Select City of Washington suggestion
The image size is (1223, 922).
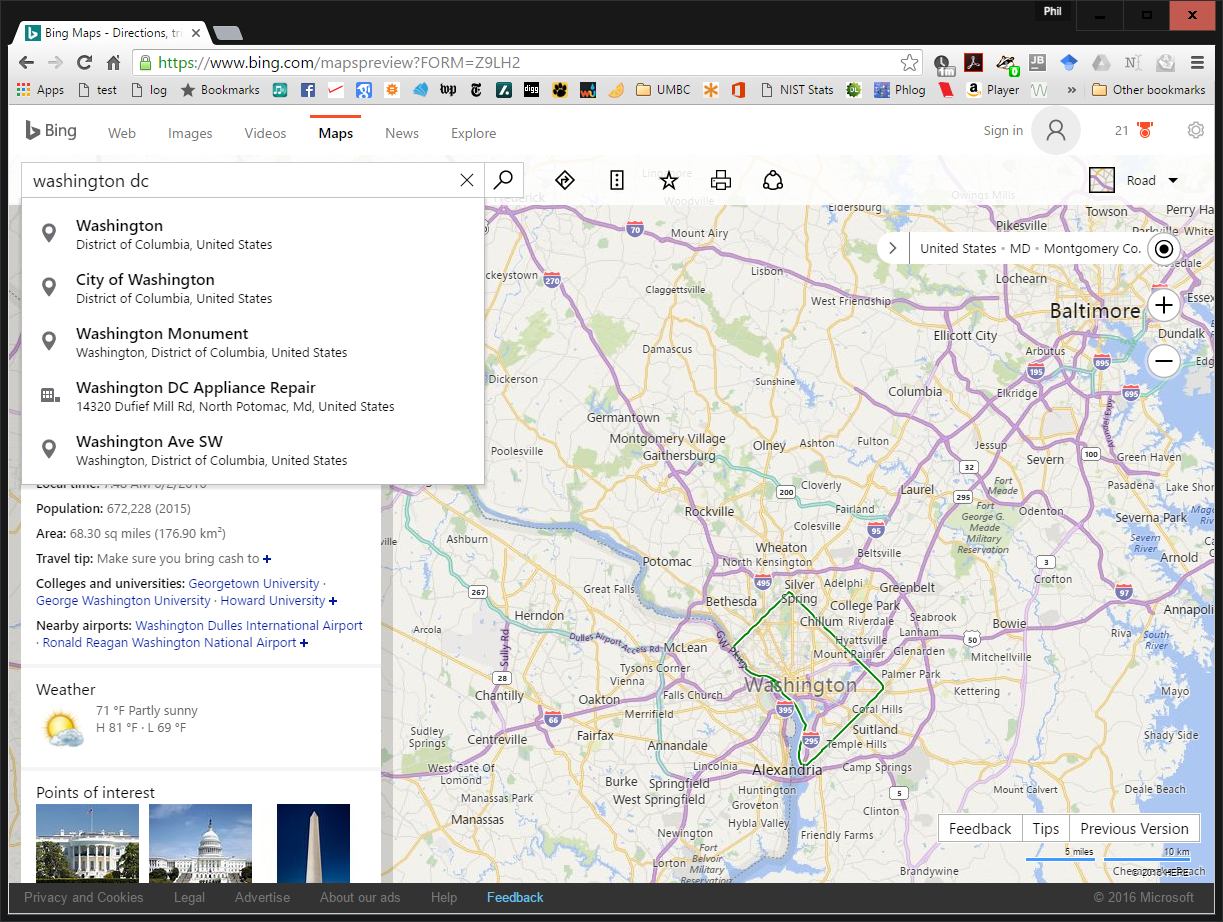pos(253,288)
